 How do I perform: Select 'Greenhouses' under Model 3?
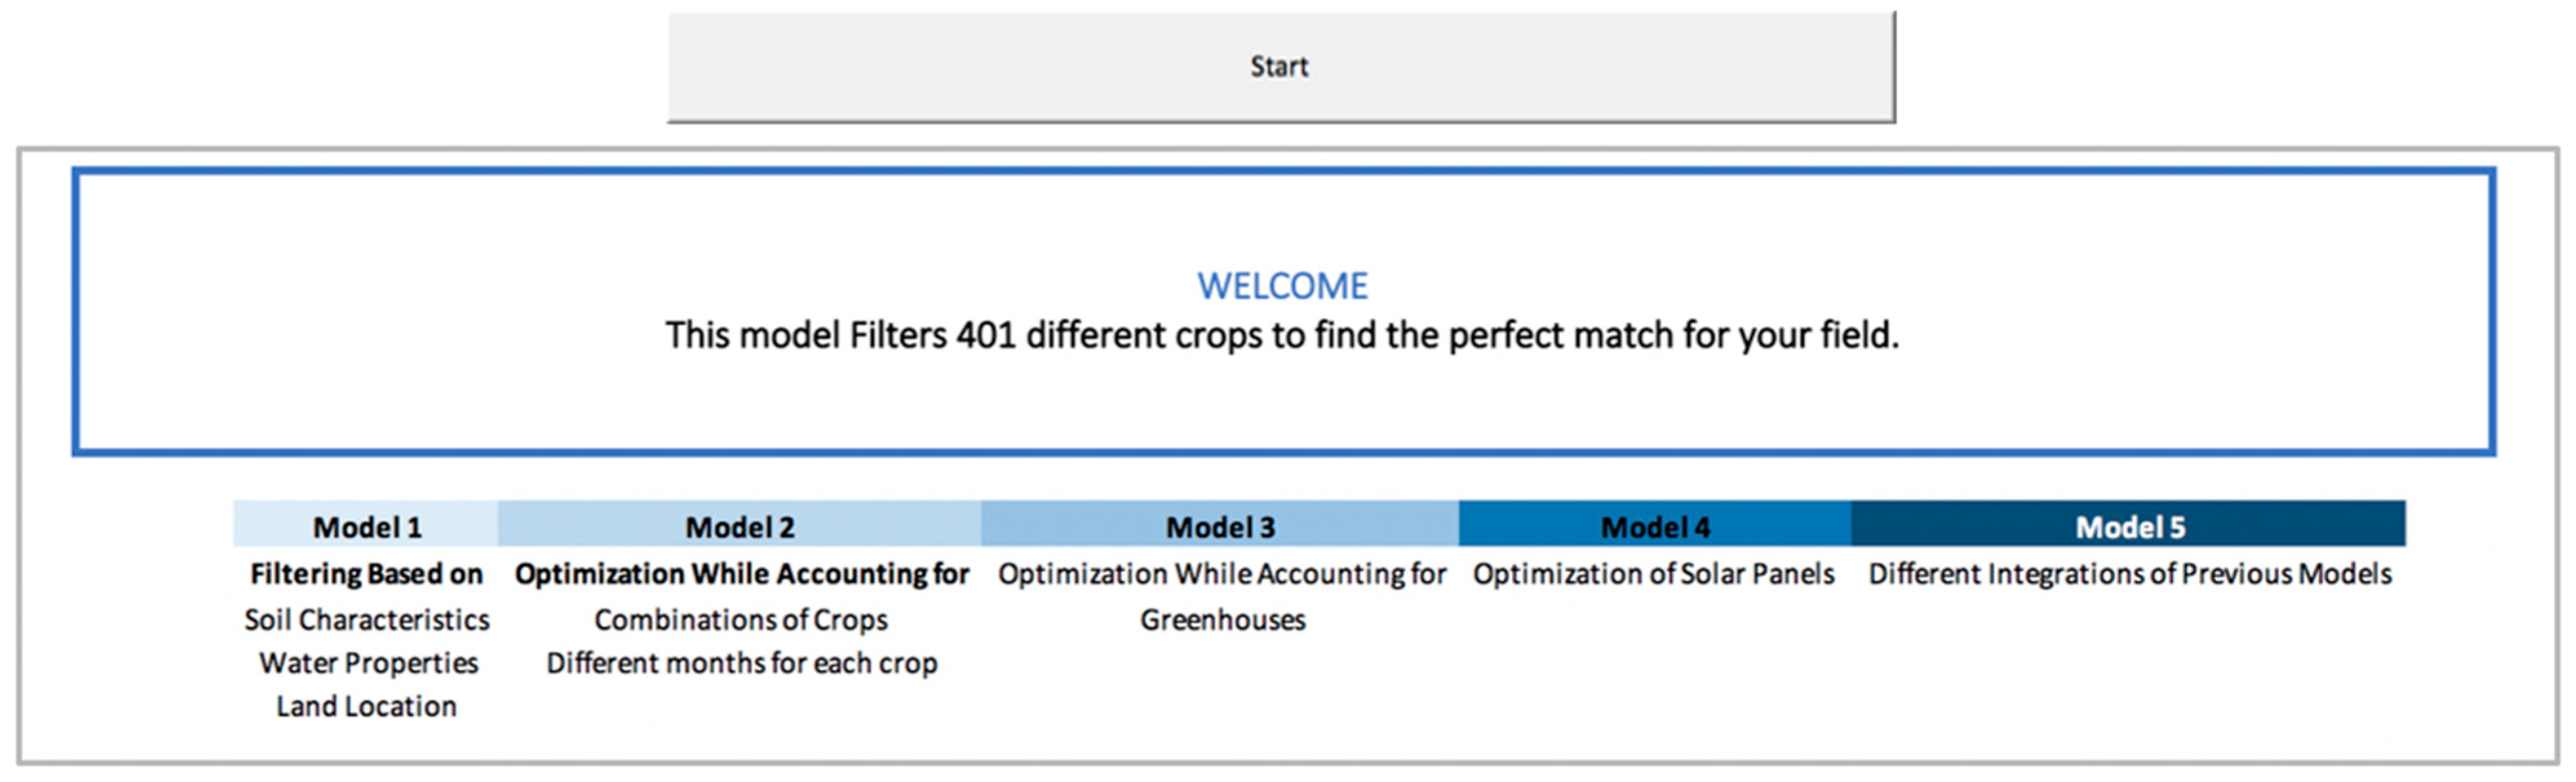[1222, 620]
